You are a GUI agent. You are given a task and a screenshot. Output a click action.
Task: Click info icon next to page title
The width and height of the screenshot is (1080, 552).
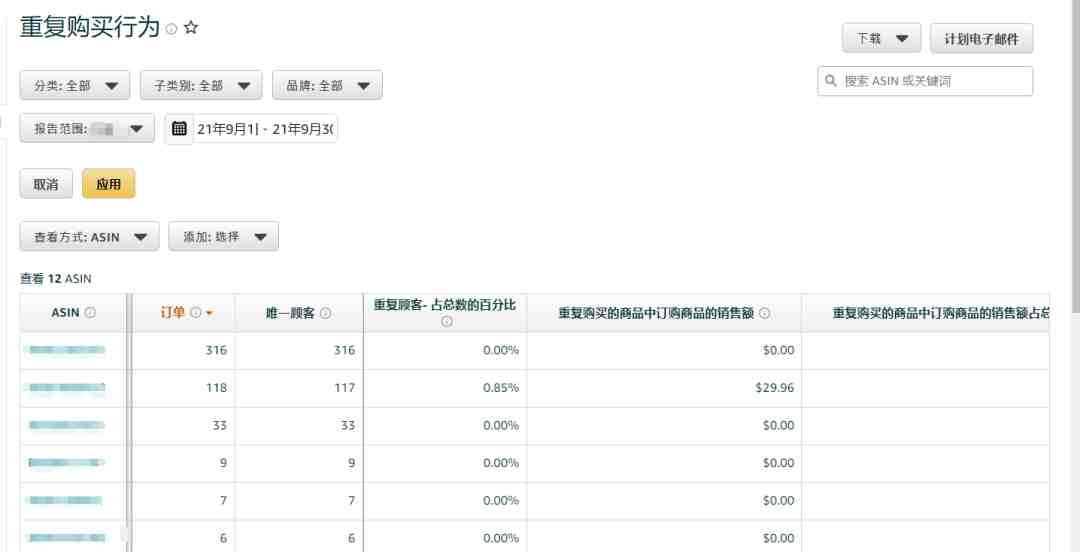click(172, 29)
